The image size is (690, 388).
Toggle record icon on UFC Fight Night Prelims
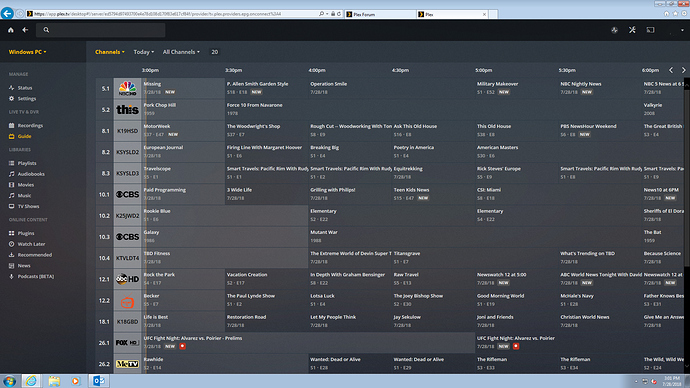(182, 346)
